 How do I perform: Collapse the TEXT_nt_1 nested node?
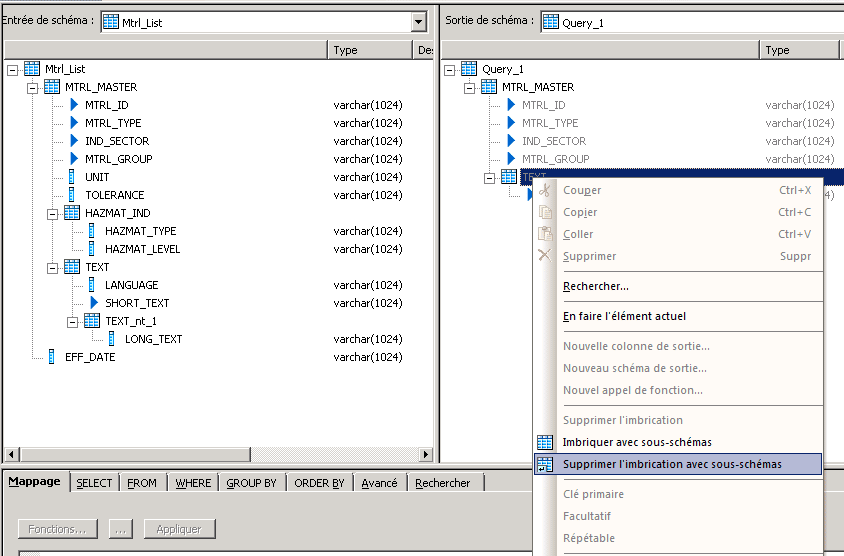(x=72, y=321)
